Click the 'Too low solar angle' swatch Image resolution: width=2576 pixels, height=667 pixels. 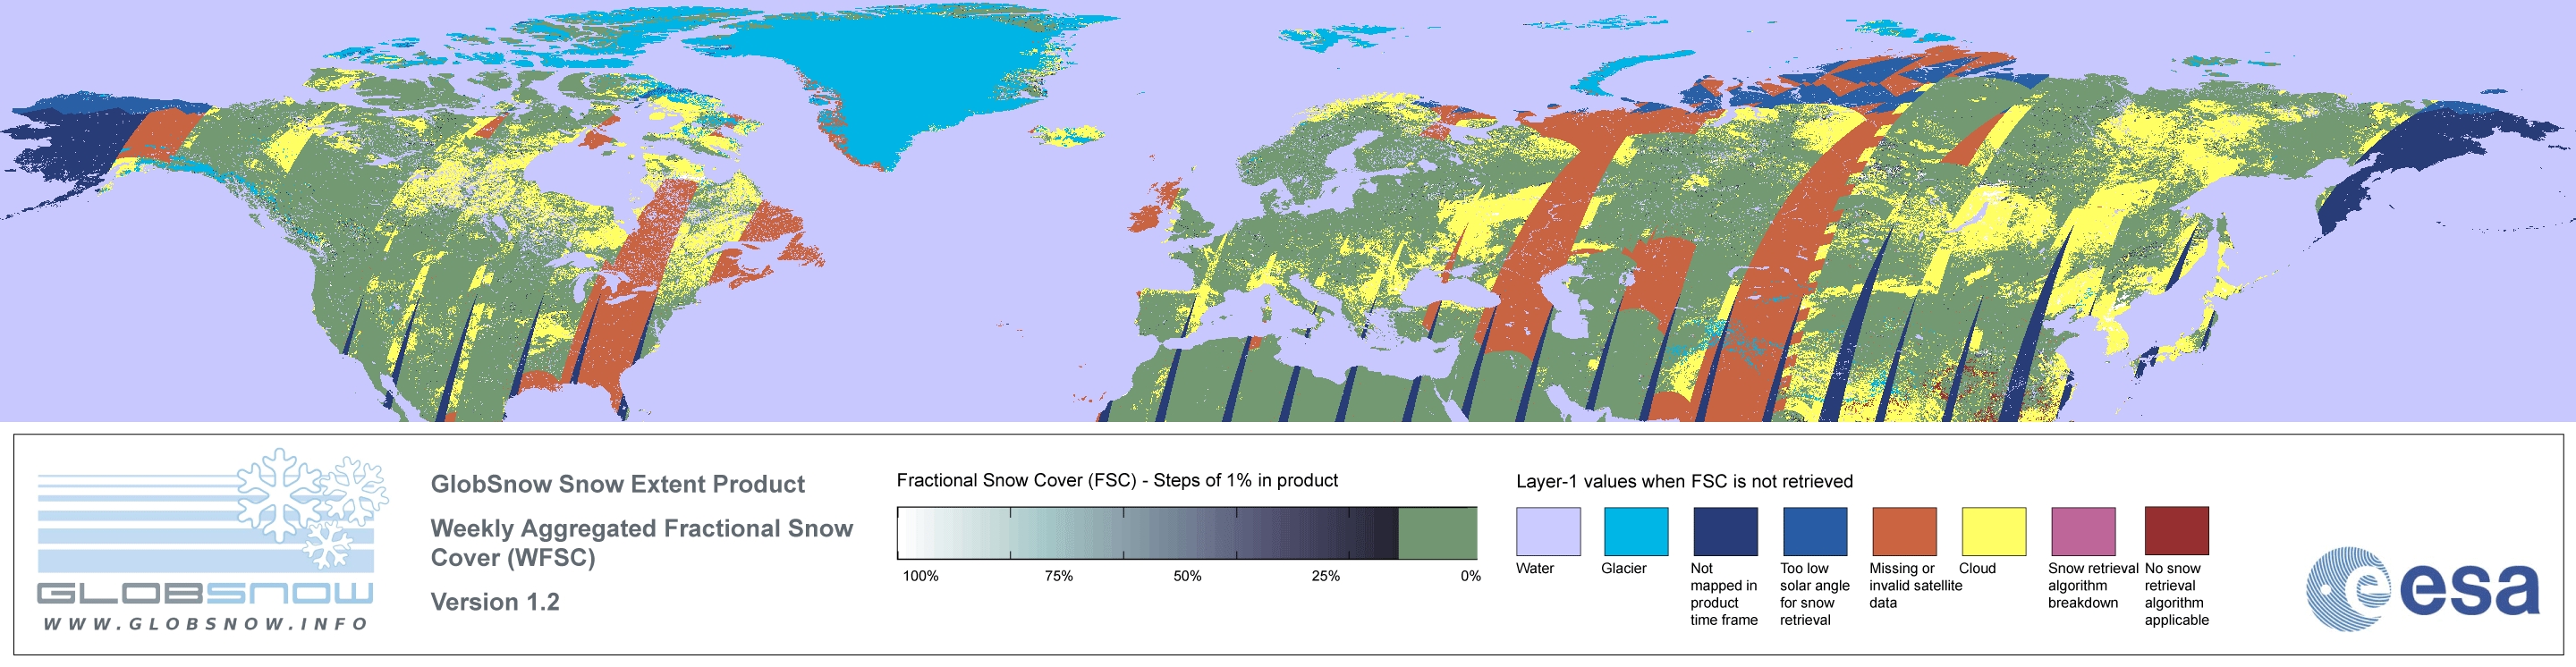(1815, 531)
